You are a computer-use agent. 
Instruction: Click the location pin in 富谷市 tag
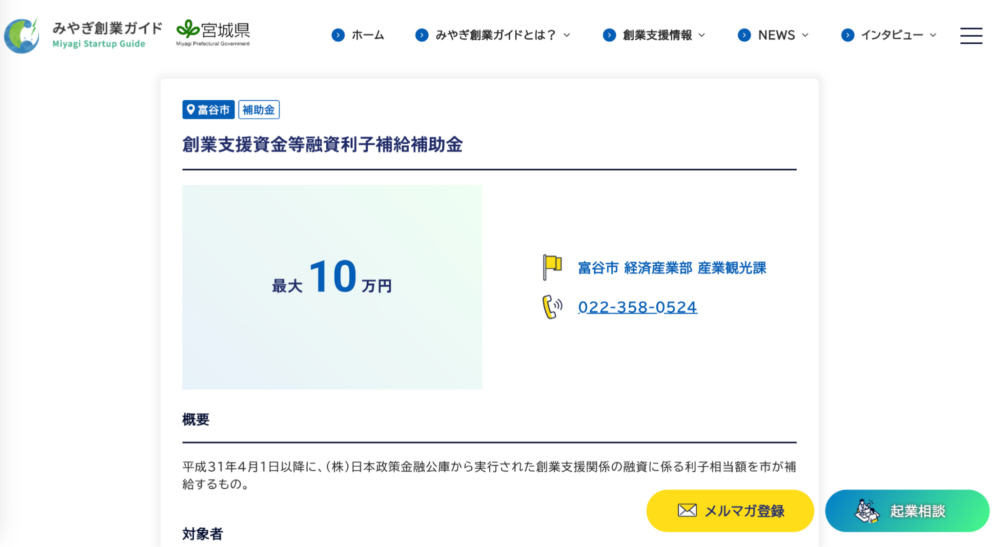[190, 110]
